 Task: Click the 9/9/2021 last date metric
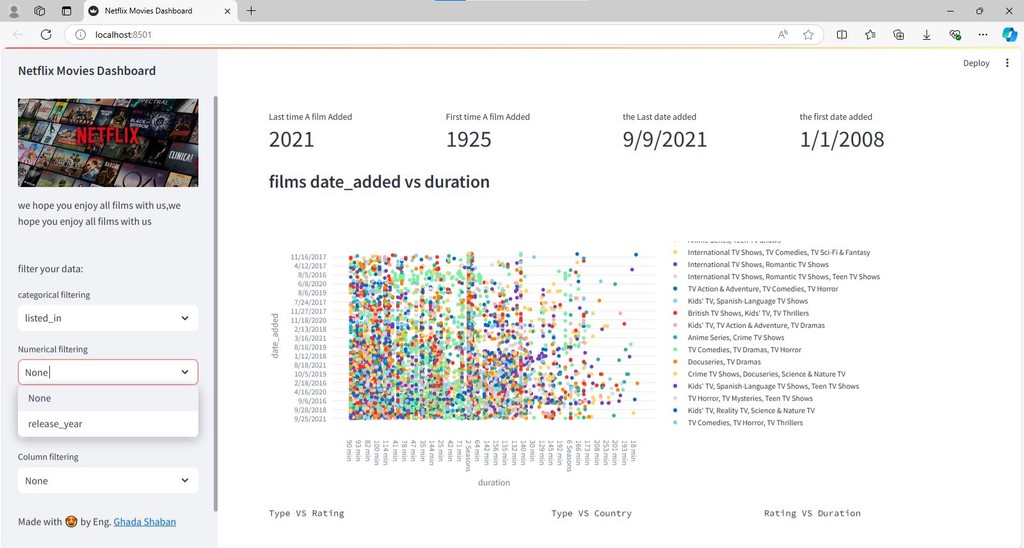tap(664, 139)
